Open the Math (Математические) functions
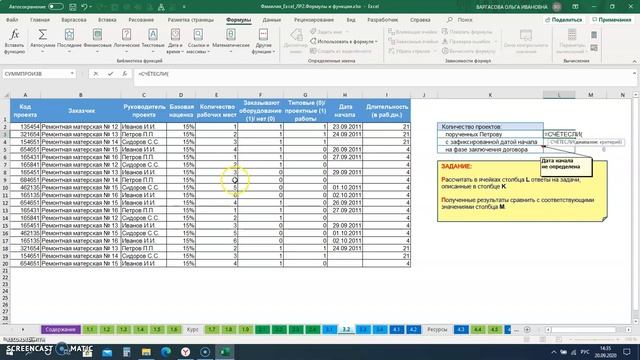 point(231,42)
